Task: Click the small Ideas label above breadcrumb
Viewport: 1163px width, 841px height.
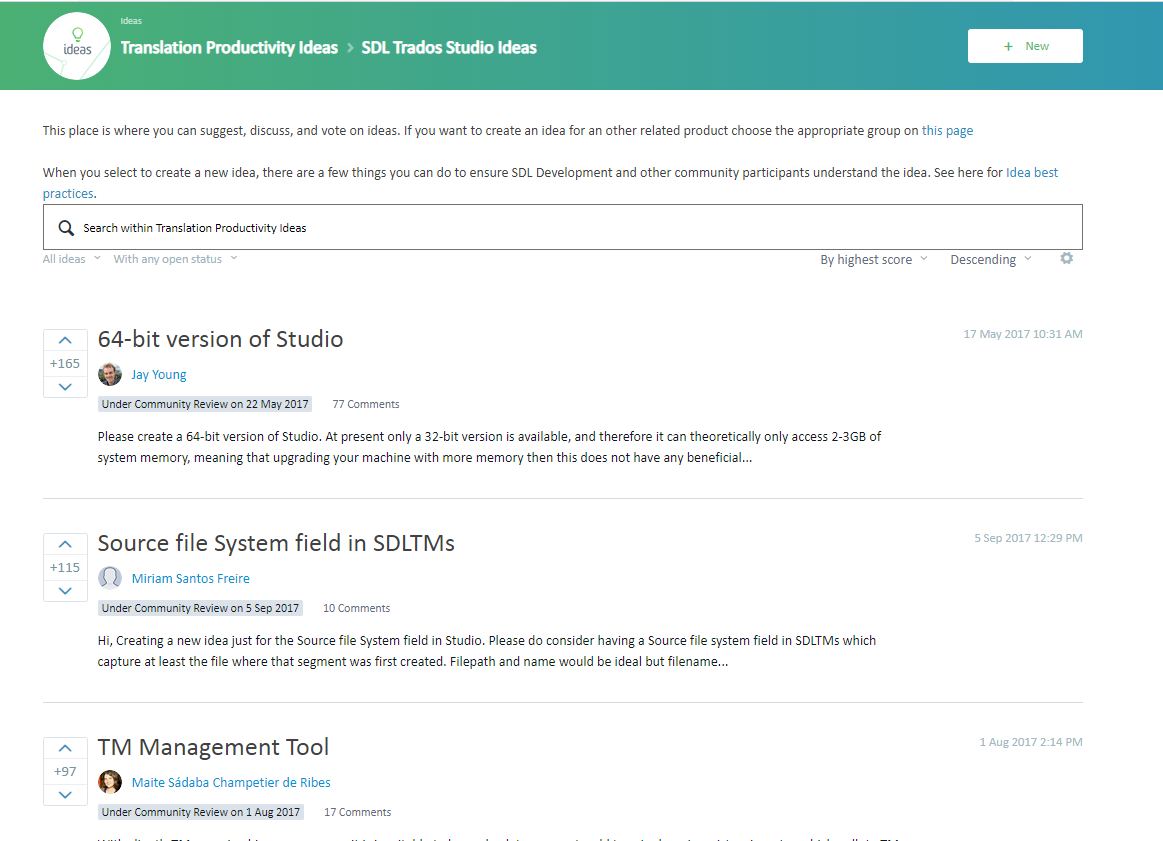Action: click(x=131, y=21)
